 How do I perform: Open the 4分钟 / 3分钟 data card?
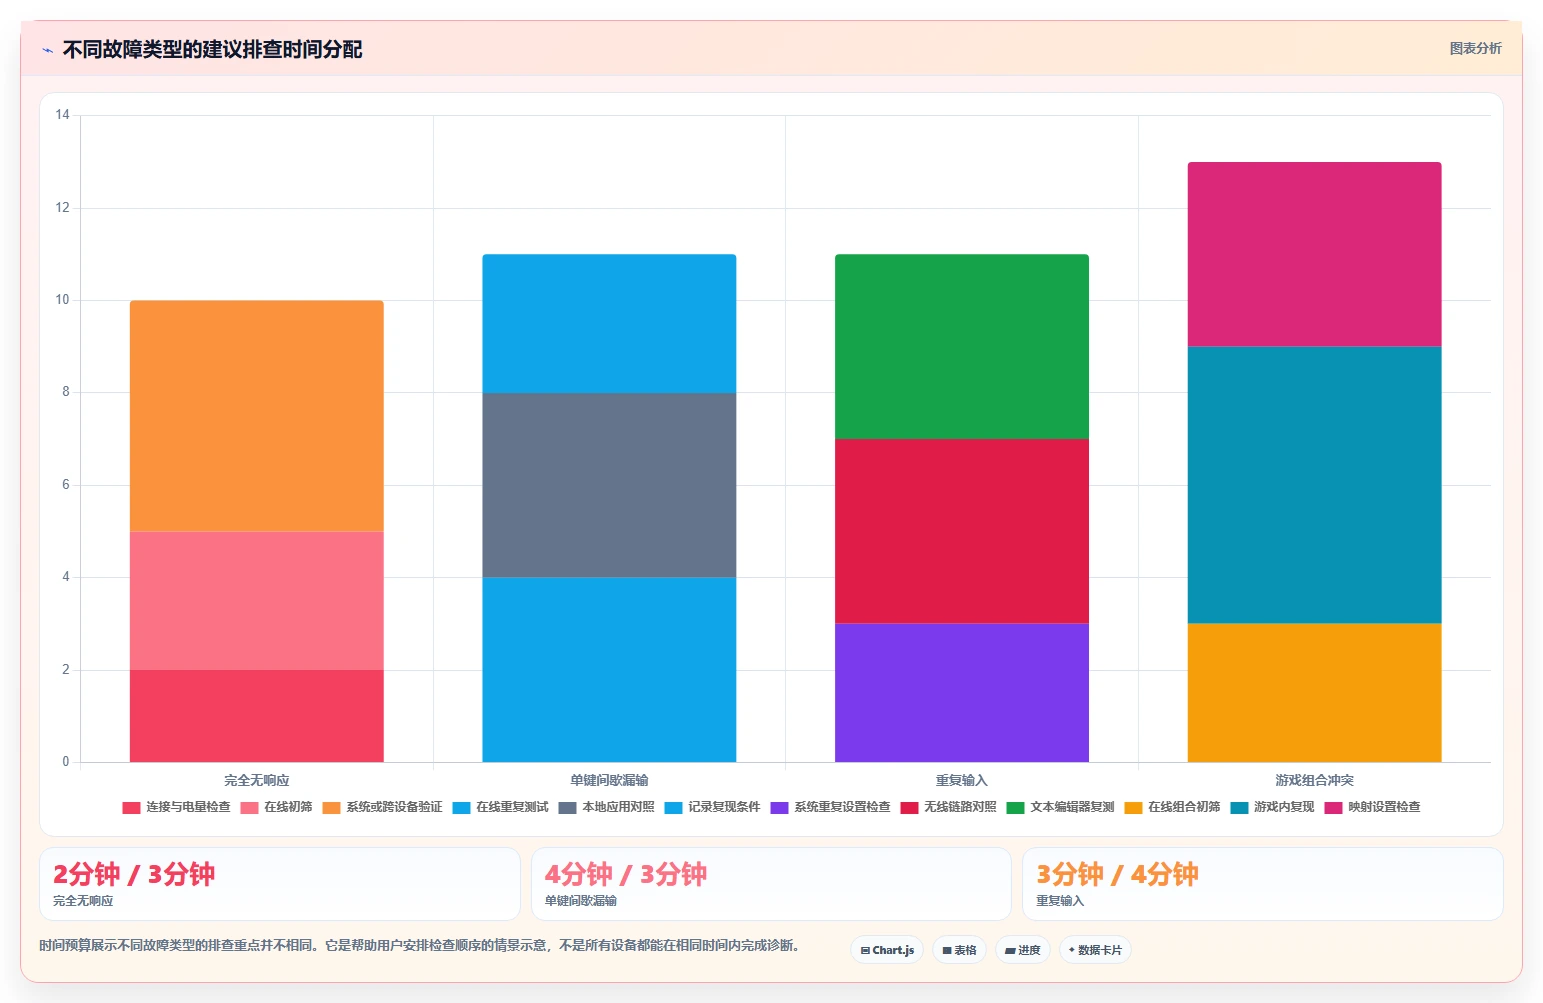[x=771, y=884]
